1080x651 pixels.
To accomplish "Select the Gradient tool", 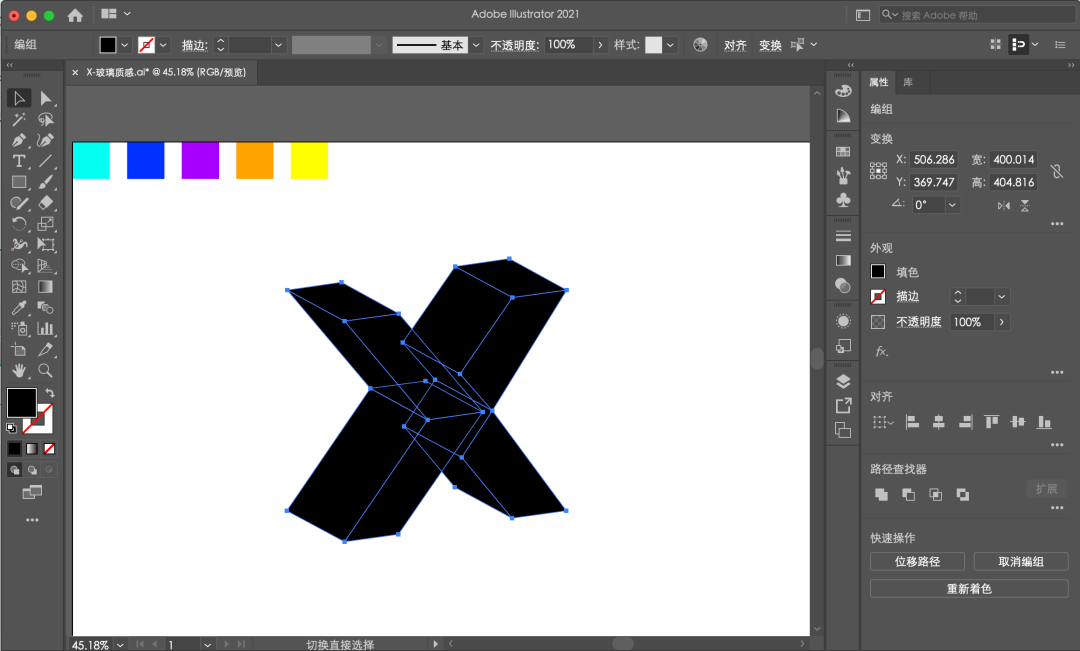I will pyautogui.click(x=45, y=287).
